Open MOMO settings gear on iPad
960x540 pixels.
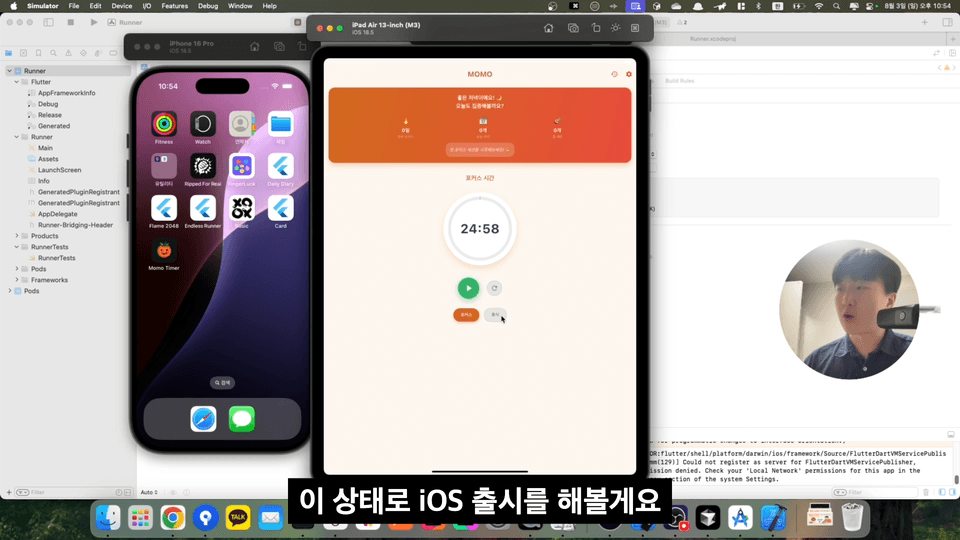pyautogui.click(x=629, y=74)
